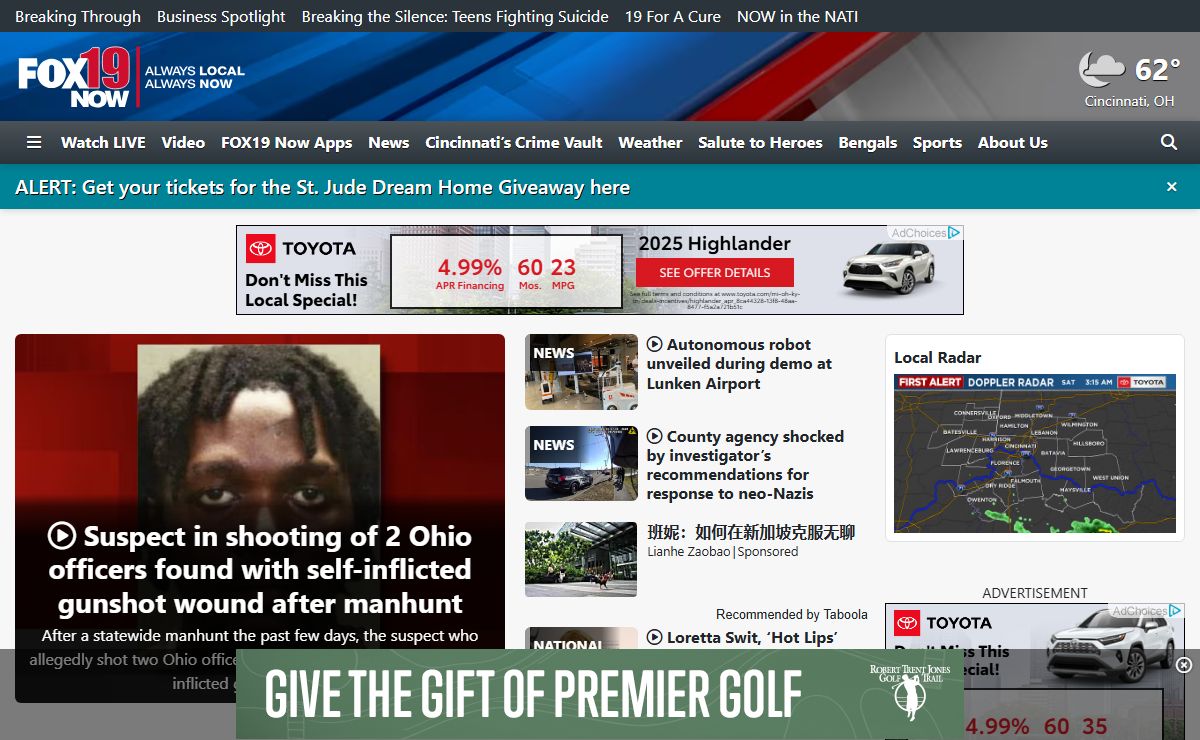Screen dimensions: 1200x740
Task: Open the Video menu item
Action: point(183,142)
